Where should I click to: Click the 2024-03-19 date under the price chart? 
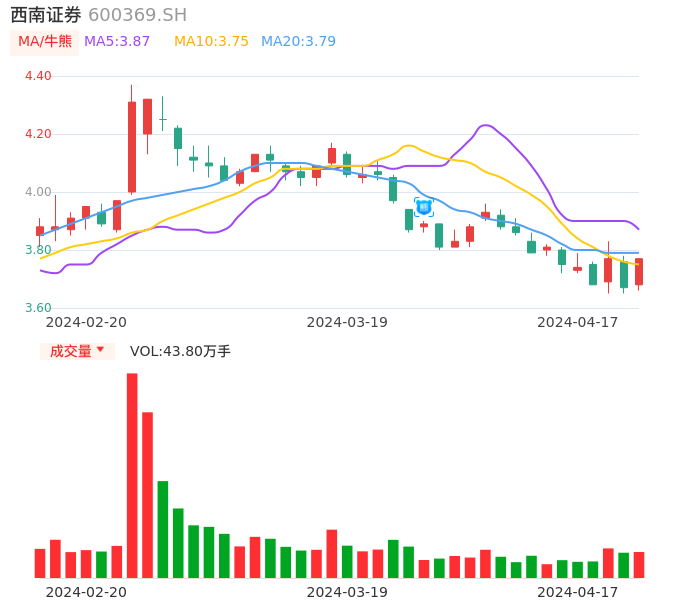(x=347, y=322)
